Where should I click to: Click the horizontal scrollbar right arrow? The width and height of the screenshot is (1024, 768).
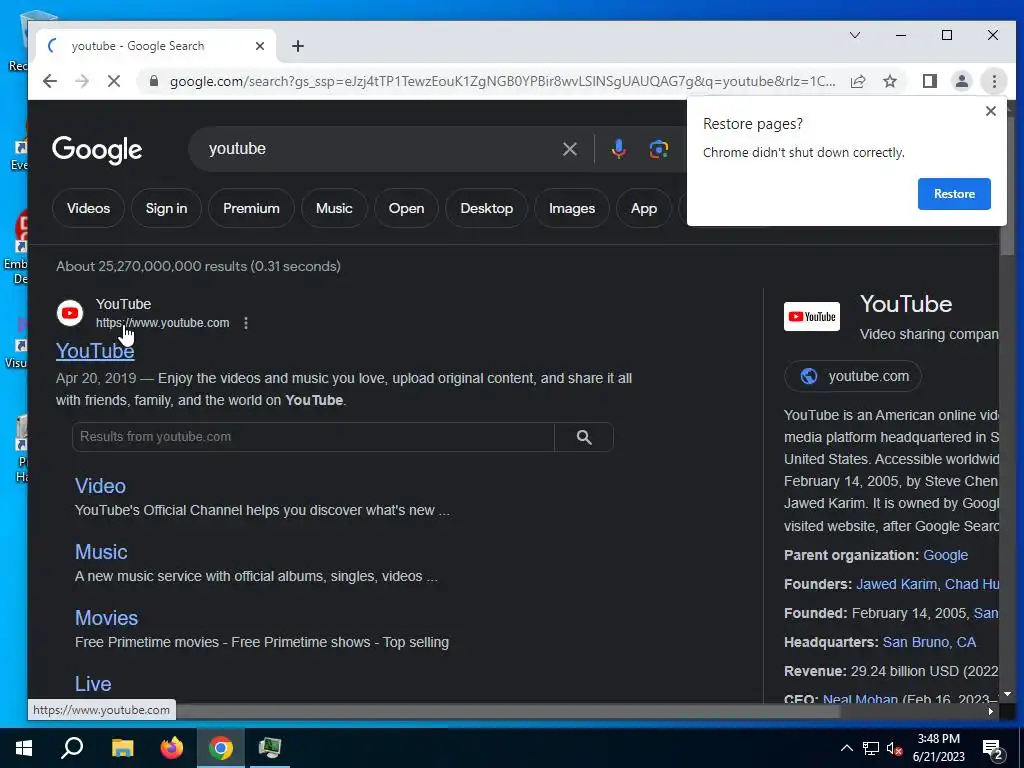[991, 711]
